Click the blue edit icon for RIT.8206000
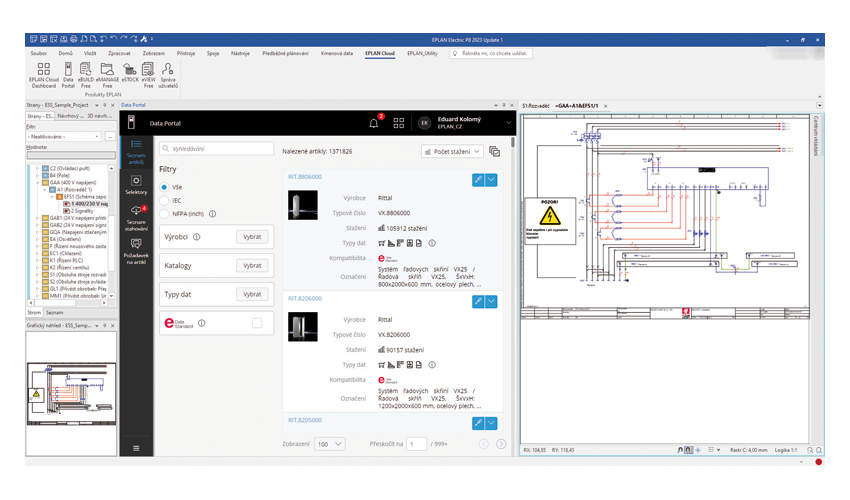Viewport: 850px width, 500px height. [478, 301]
